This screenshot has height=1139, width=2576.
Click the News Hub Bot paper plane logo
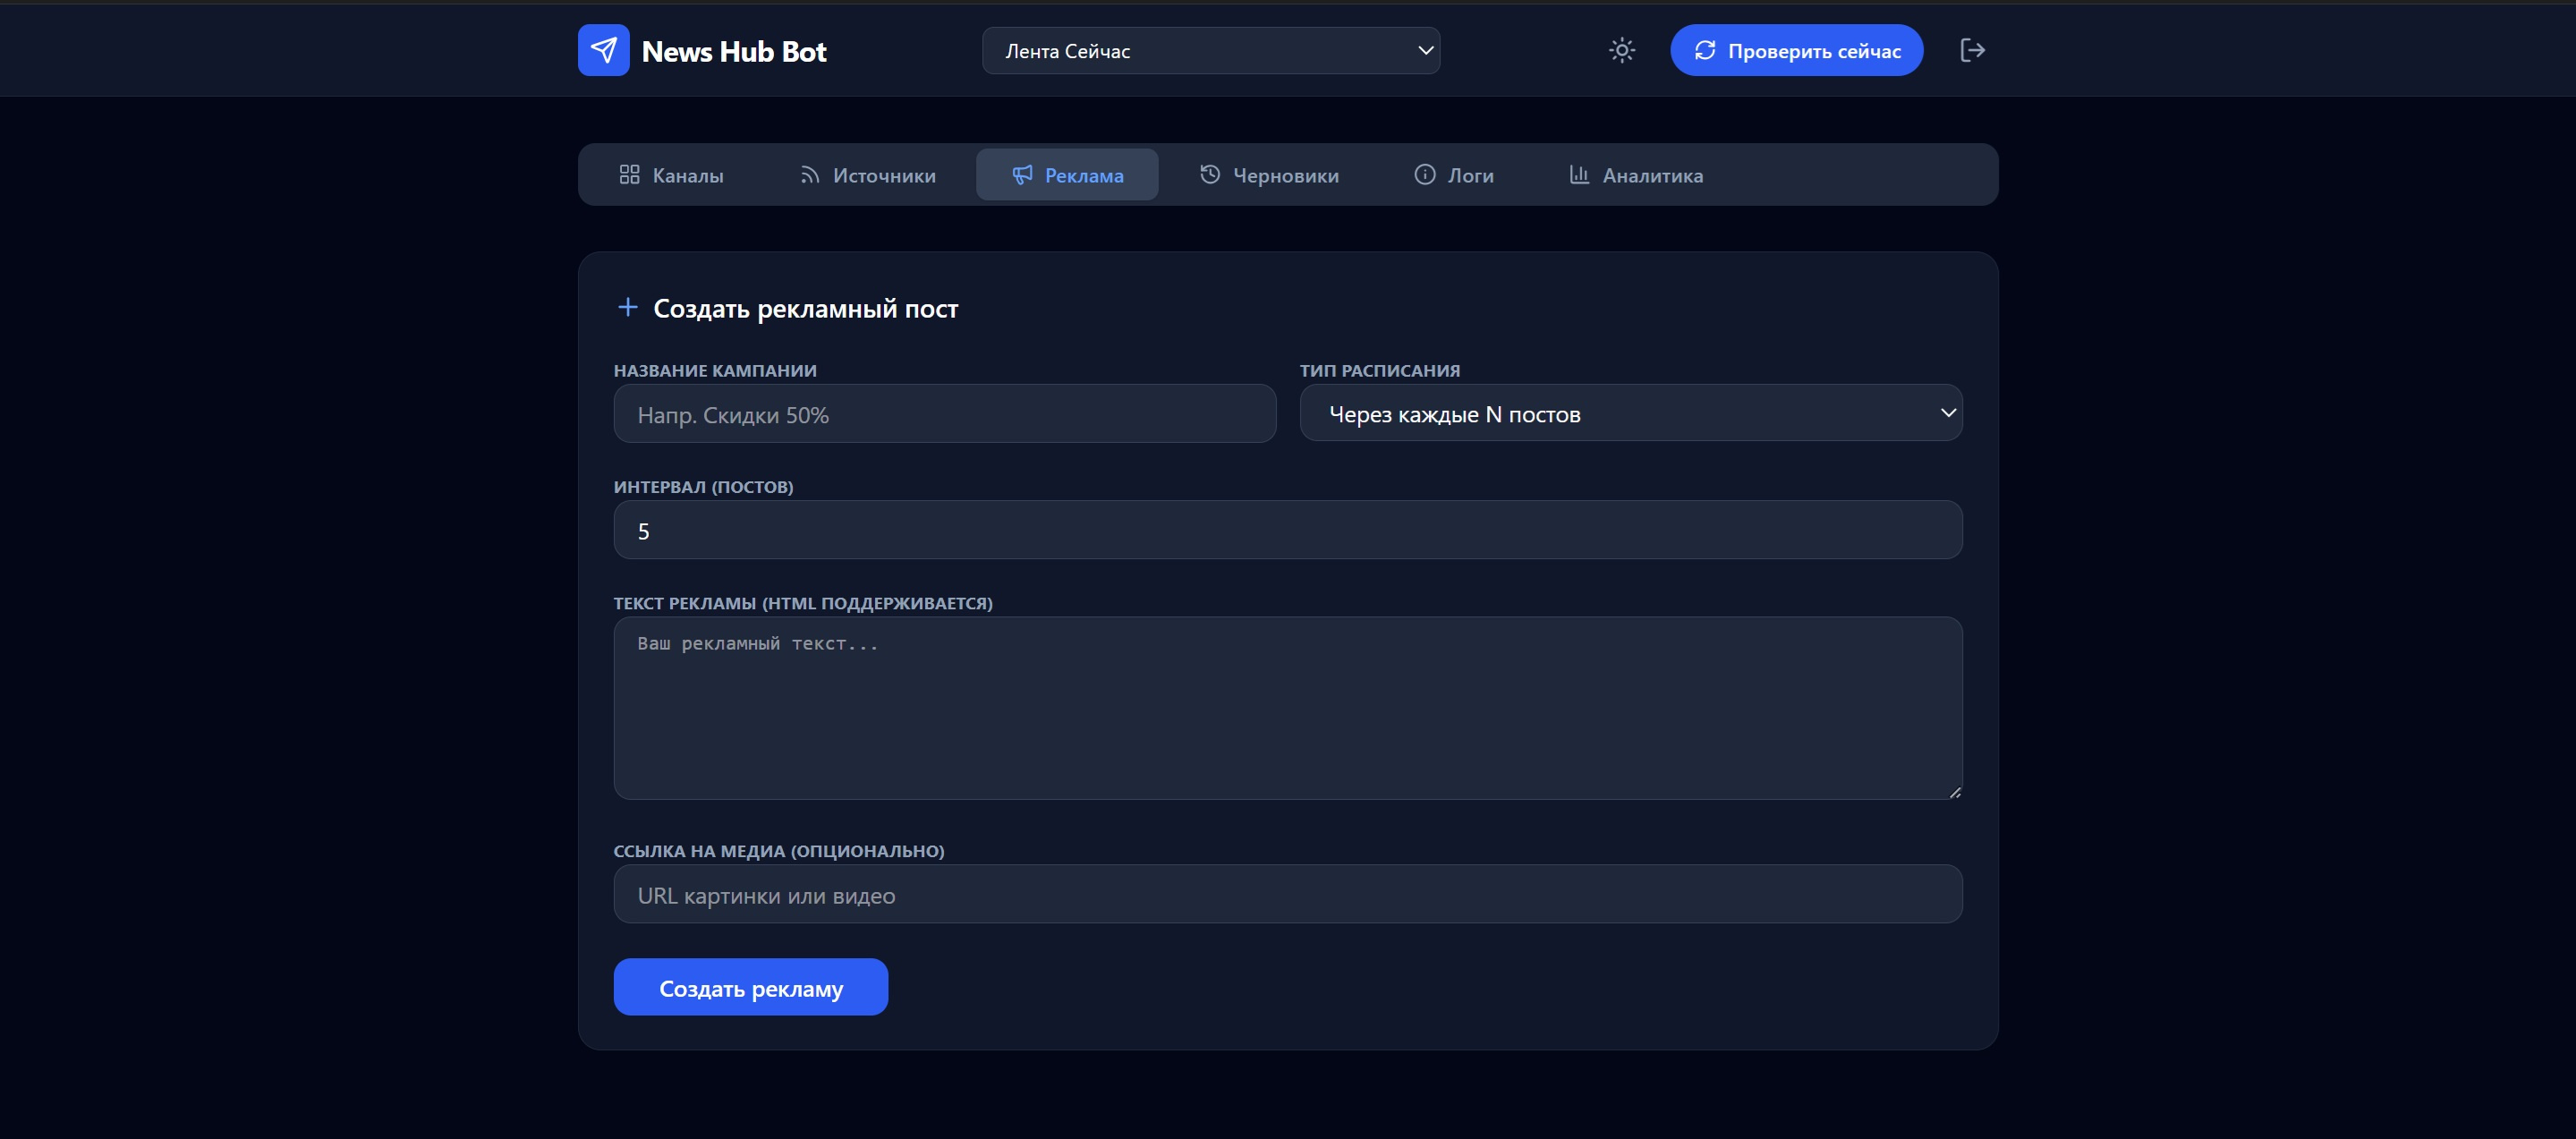pos(603,50)
